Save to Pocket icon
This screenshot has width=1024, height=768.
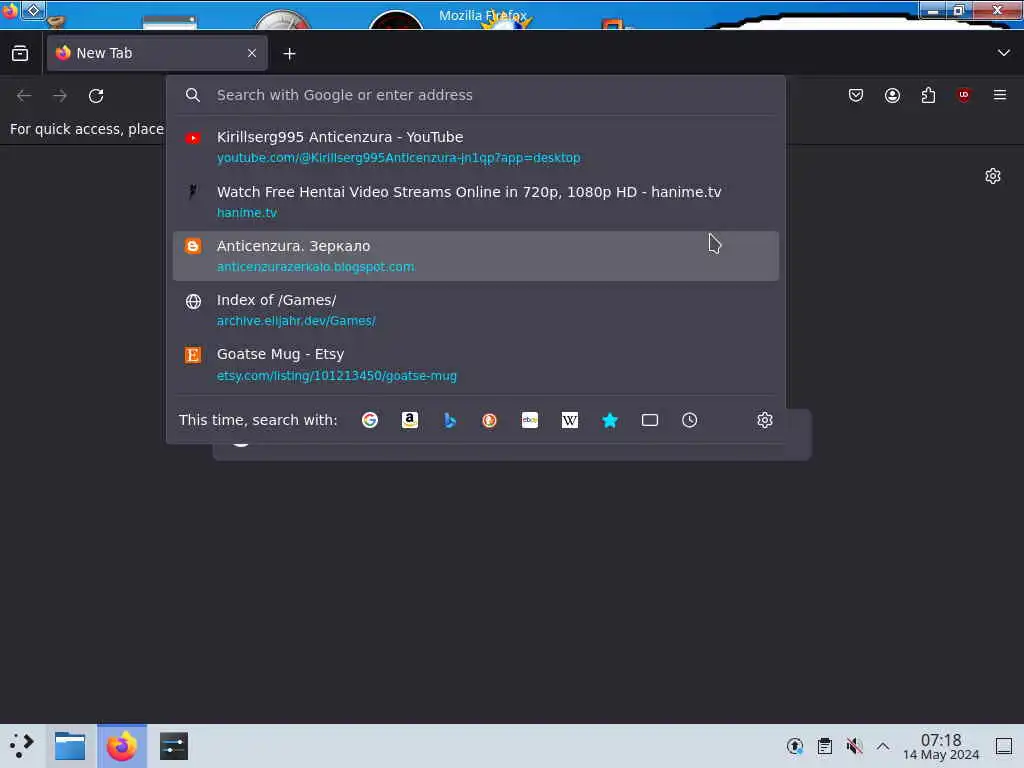[x=856, y=95]
